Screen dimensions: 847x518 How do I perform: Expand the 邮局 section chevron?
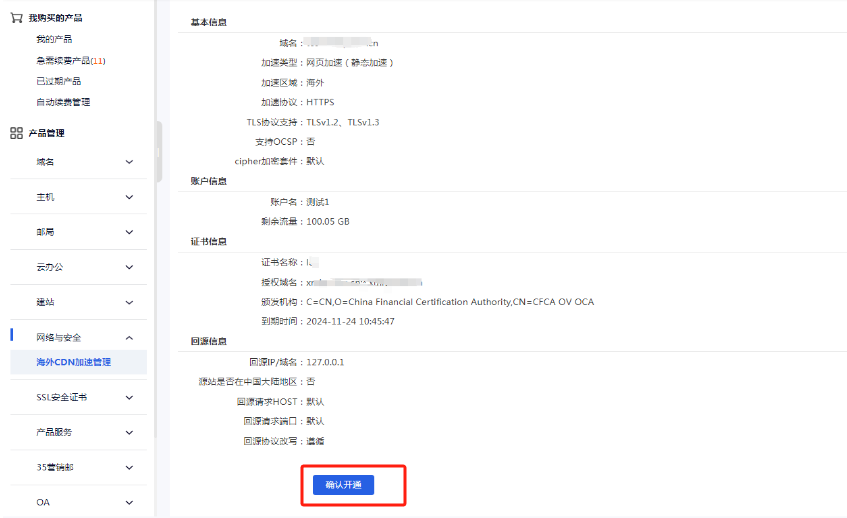(x=129, y=232)
